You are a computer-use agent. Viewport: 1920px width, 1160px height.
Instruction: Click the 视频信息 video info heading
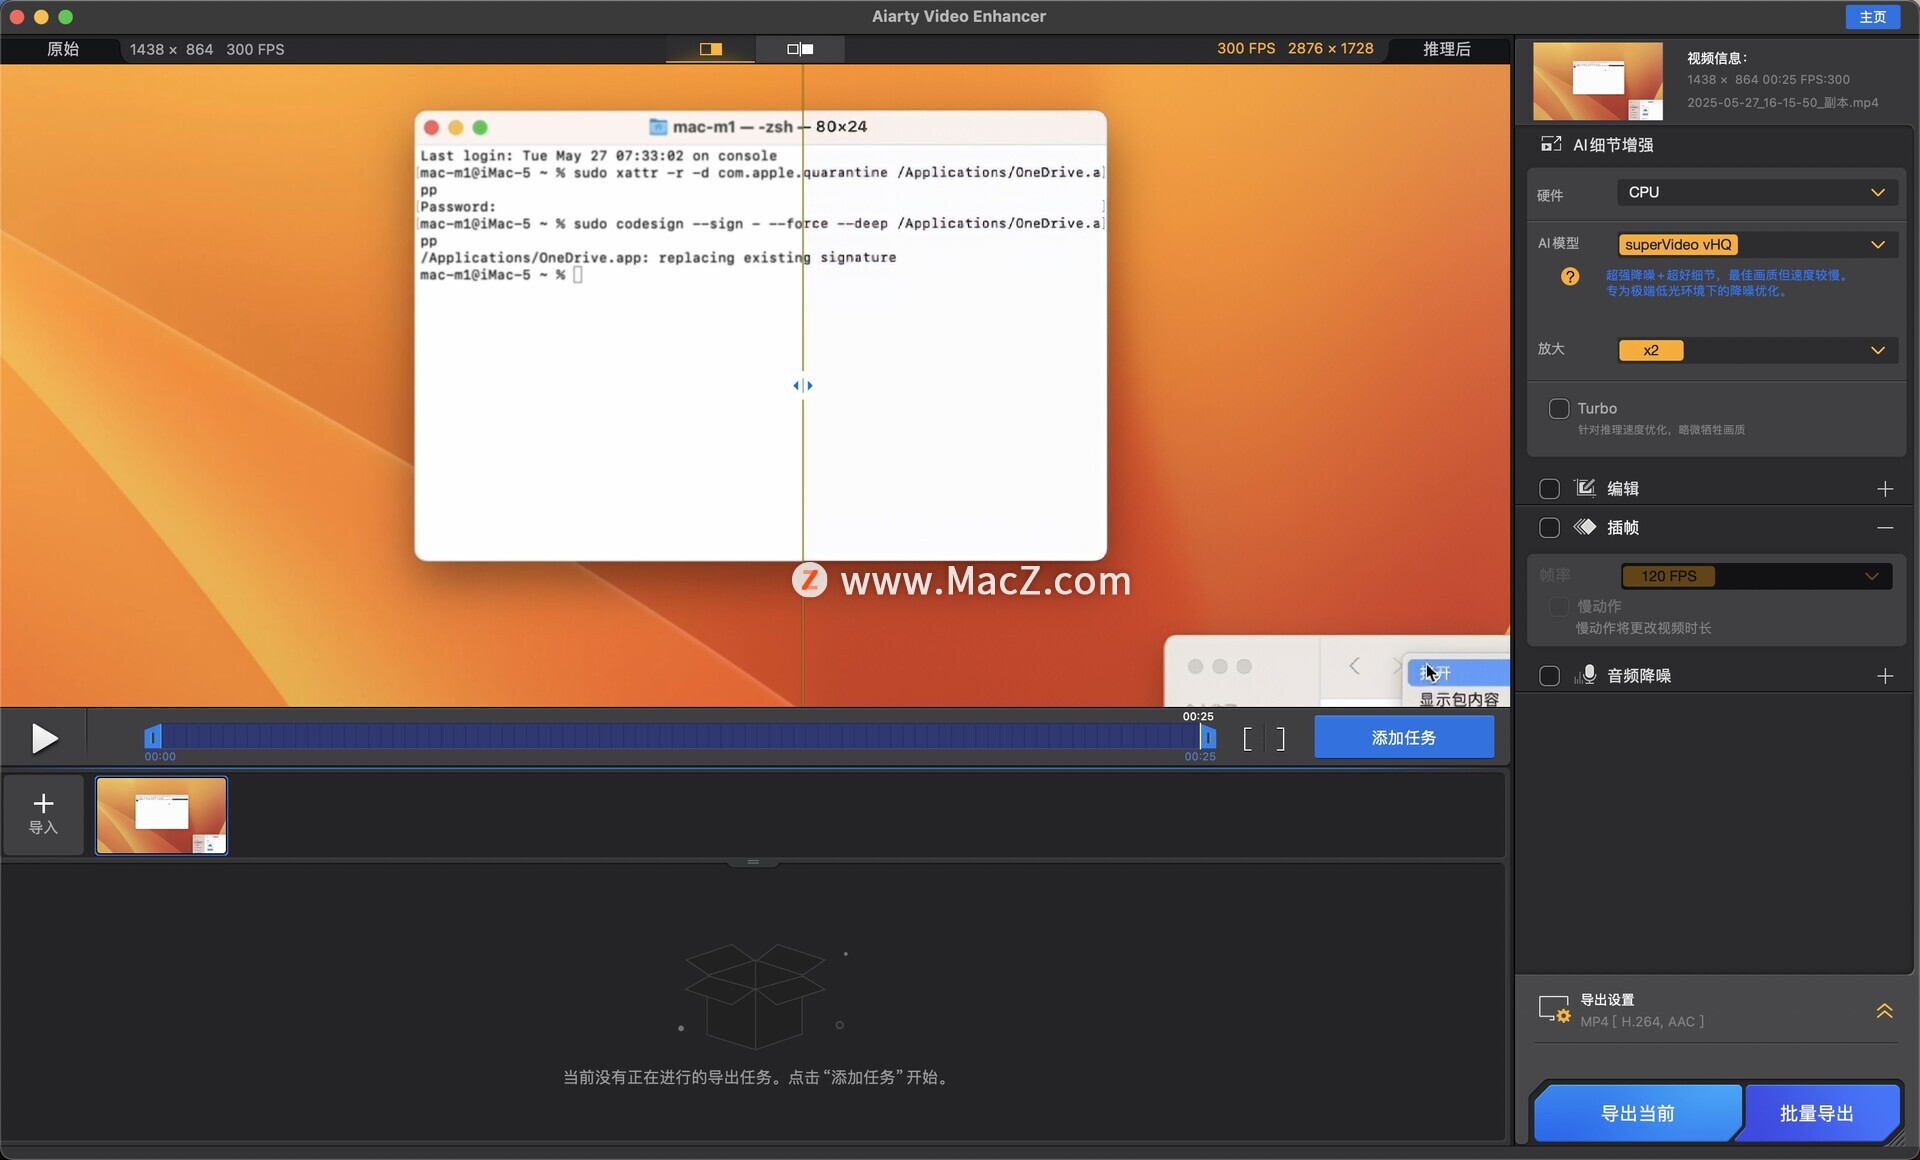pyautogui.click(x=1717, y=58)
